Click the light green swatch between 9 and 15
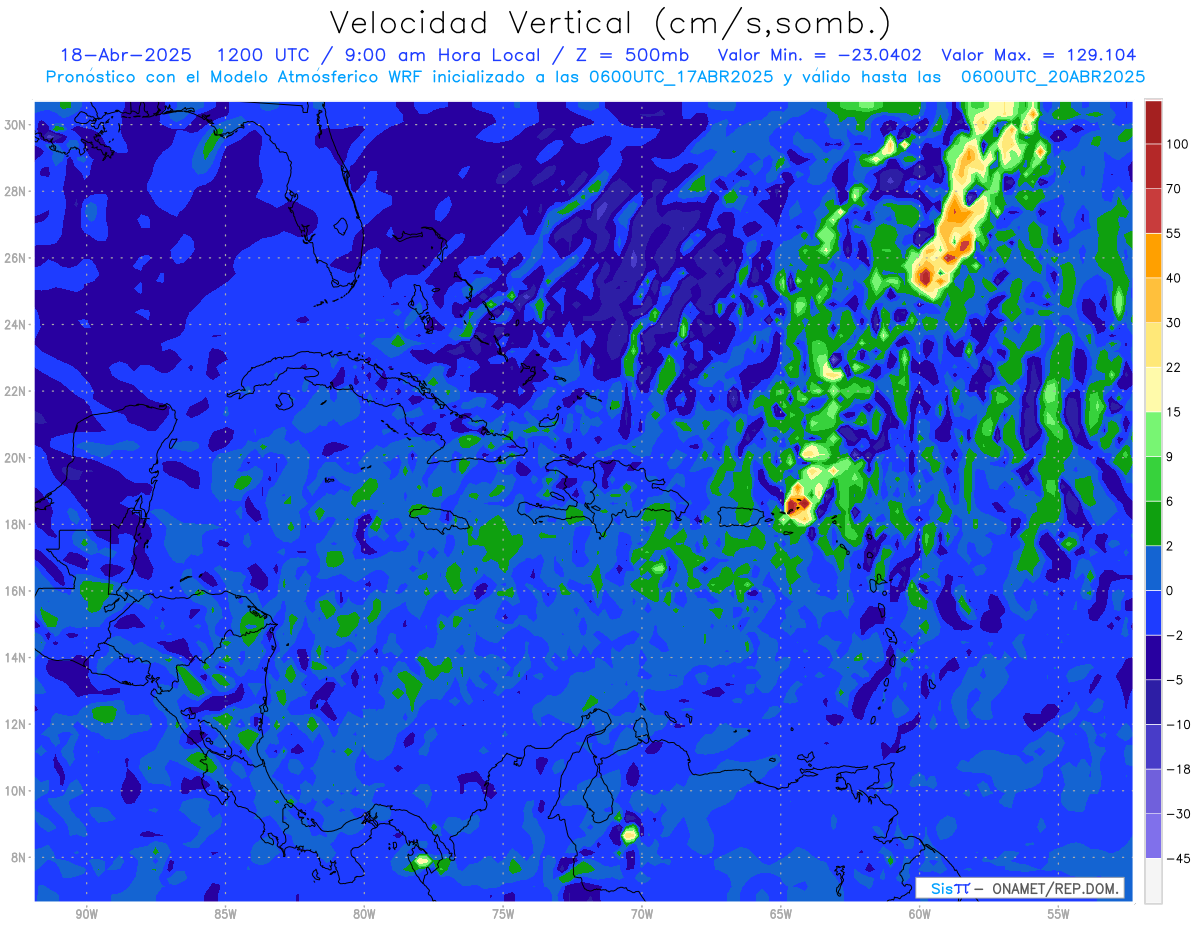This screenshot has width=1200, height=927. [x=1153, y=433]
